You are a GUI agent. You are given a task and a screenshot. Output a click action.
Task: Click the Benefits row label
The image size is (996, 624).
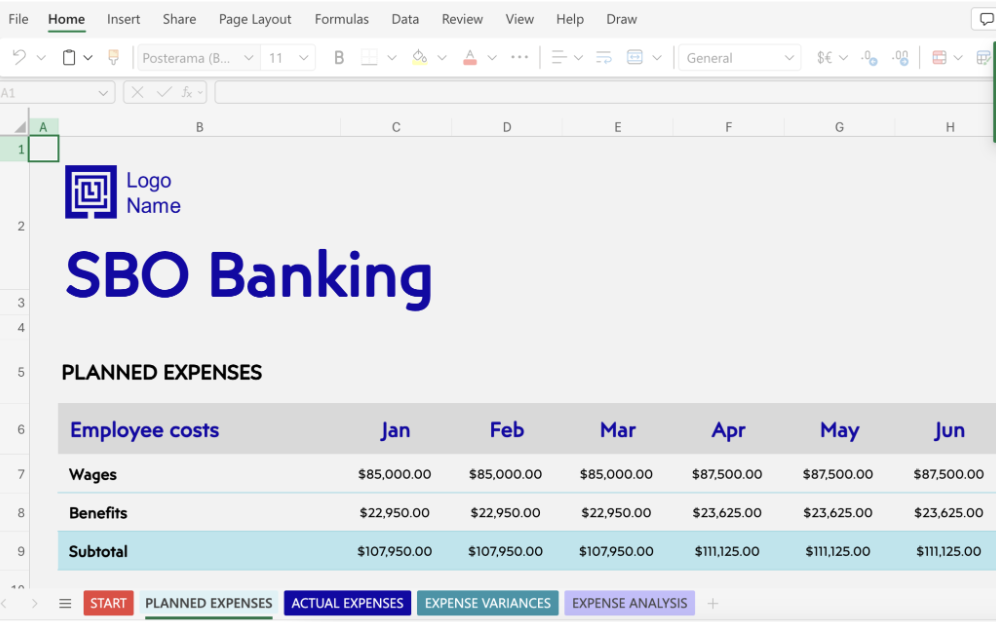(98, 513)
